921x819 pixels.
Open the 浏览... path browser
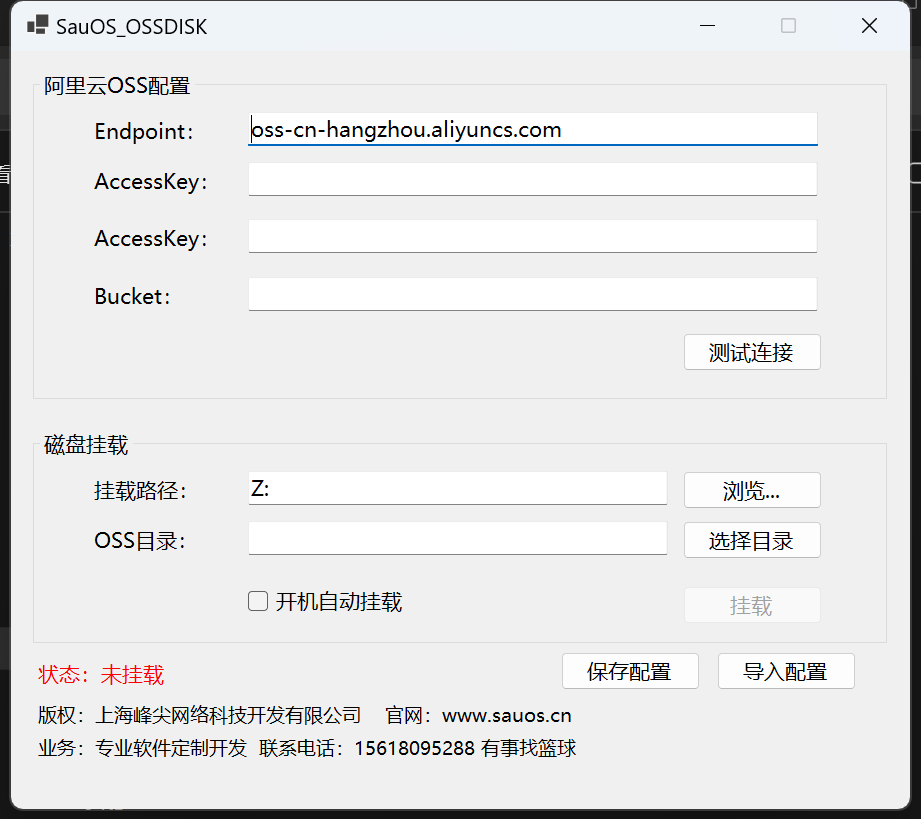point(752,490)
